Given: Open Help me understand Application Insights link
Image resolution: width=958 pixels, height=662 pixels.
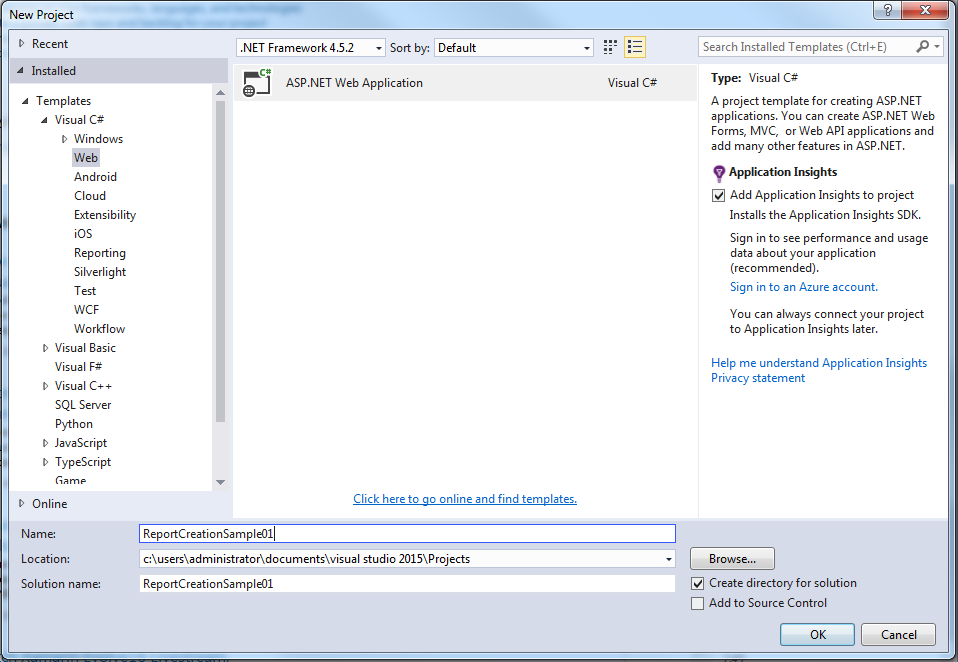Looking at the screenshot, I should point(819,363).
